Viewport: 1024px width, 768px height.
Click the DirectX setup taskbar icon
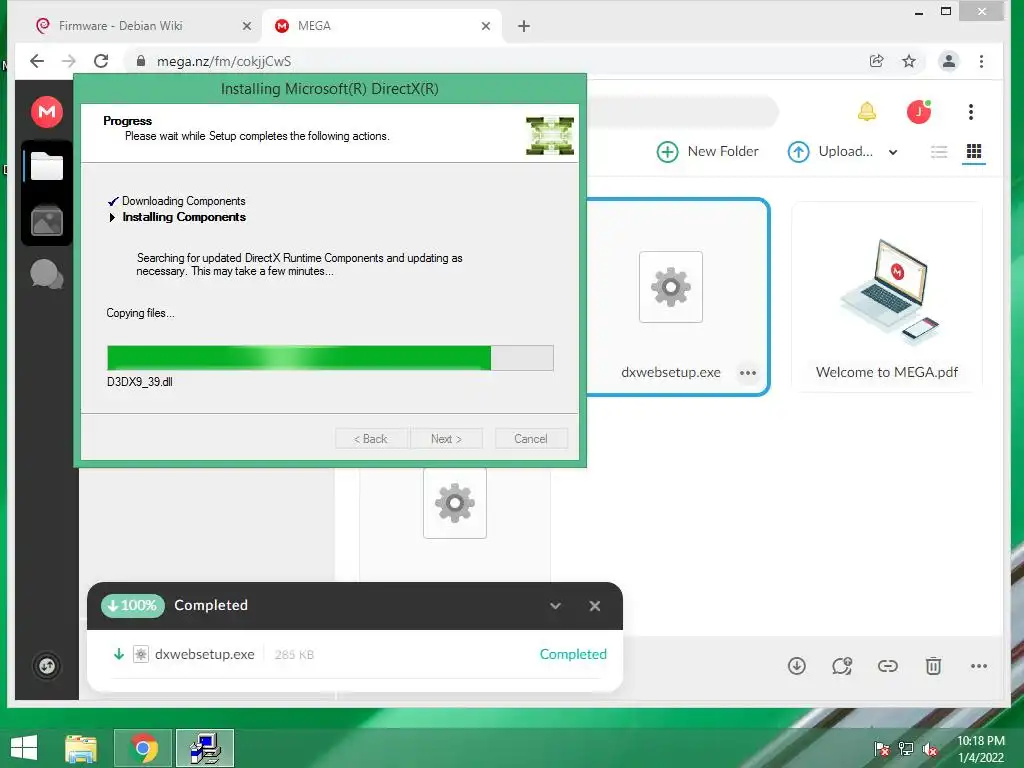pos(205,748)
